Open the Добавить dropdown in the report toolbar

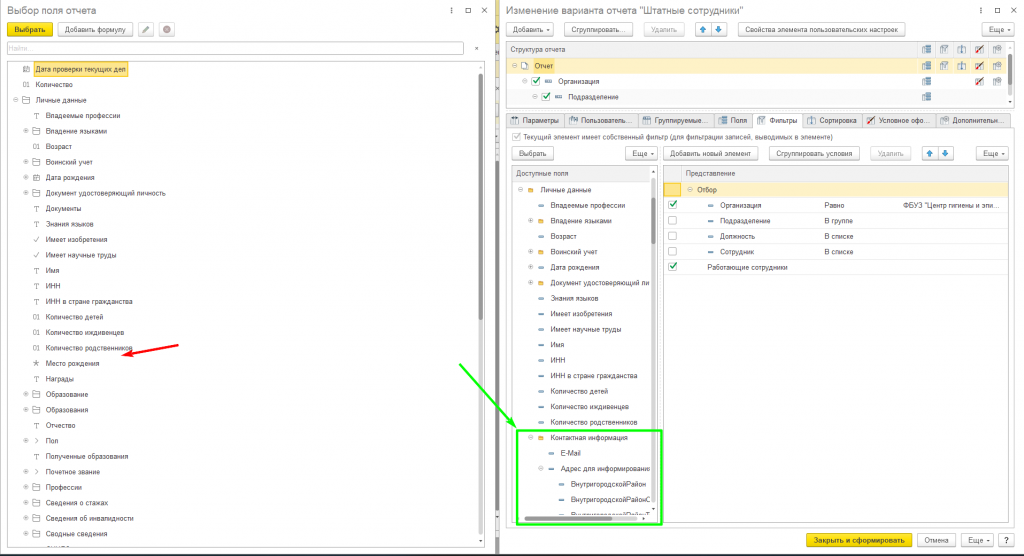[530, 29]
